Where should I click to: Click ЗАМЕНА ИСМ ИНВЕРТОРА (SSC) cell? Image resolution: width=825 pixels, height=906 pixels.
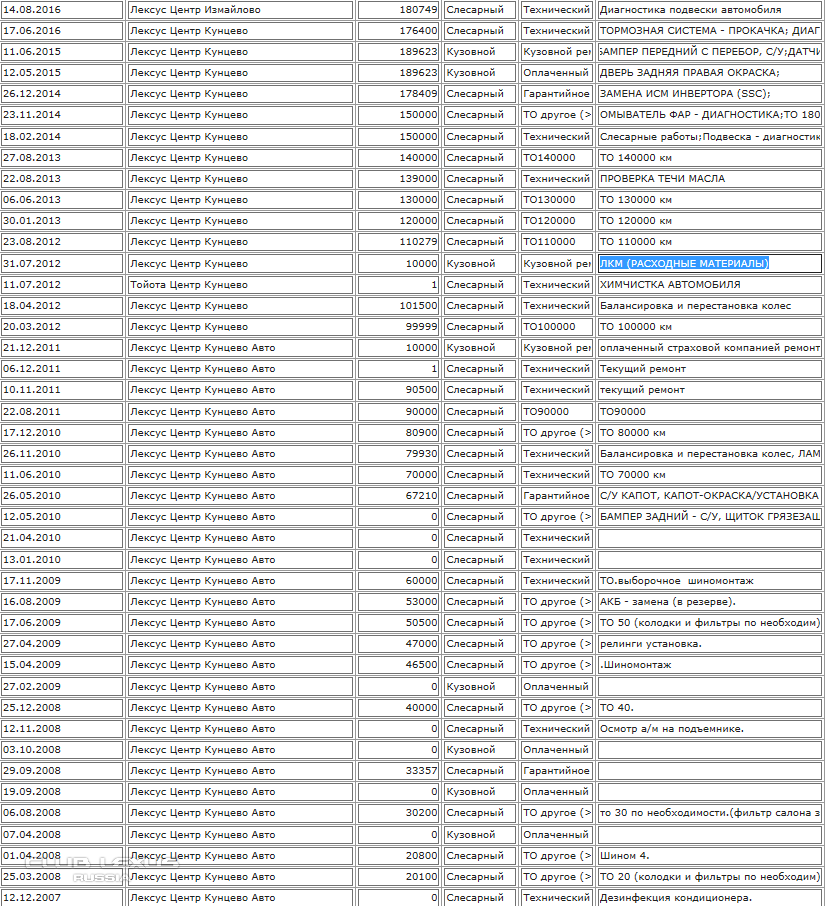click(x=709, y=94)
